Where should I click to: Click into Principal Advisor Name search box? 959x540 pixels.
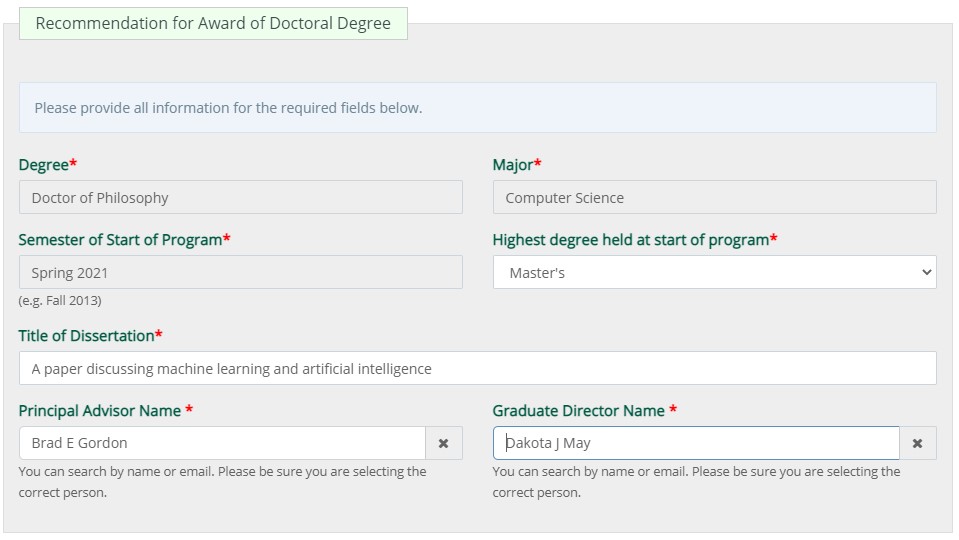pyautogui.click(x=222, y=443)
